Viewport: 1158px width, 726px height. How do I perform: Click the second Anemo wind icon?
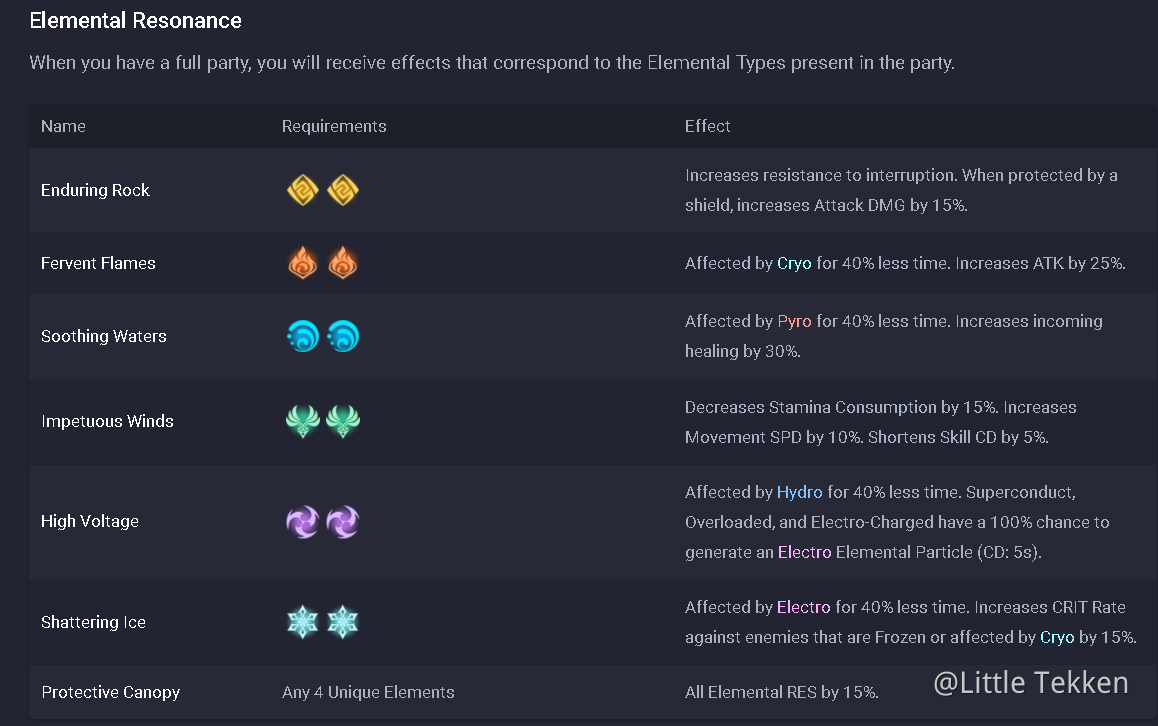pyautogui.click(x=342, y=421)
